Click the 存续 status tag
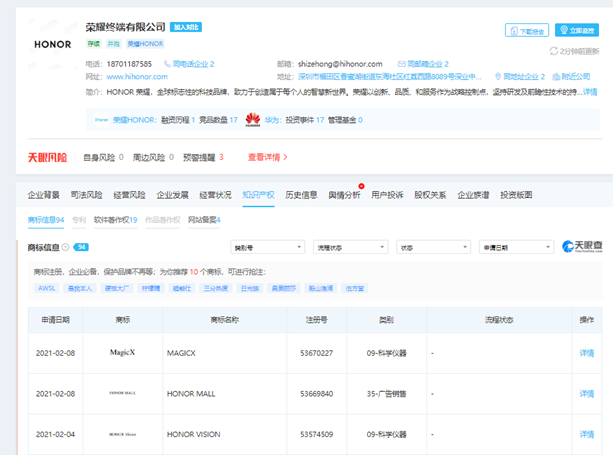Viewport: 613px width, 455px height. [x=93, y=44]
